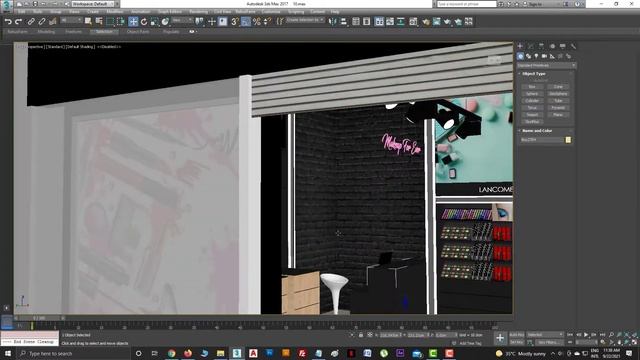The width and height of the screenshot is (640, 360).
Task: Open the Create Selection Set dropdown
Action: [305, 20]
